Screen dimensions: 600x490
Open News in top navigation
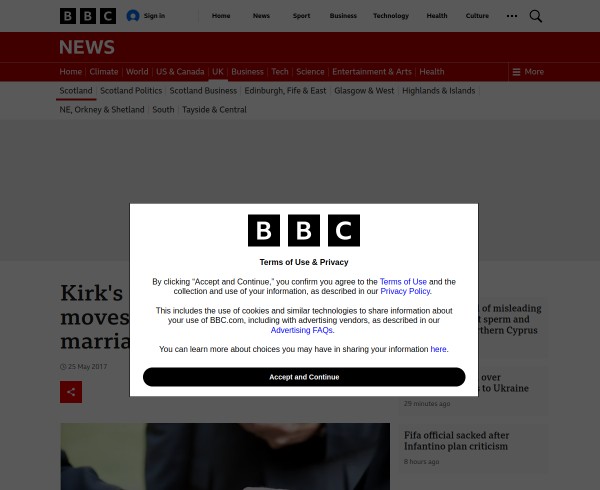coord(261,16)
